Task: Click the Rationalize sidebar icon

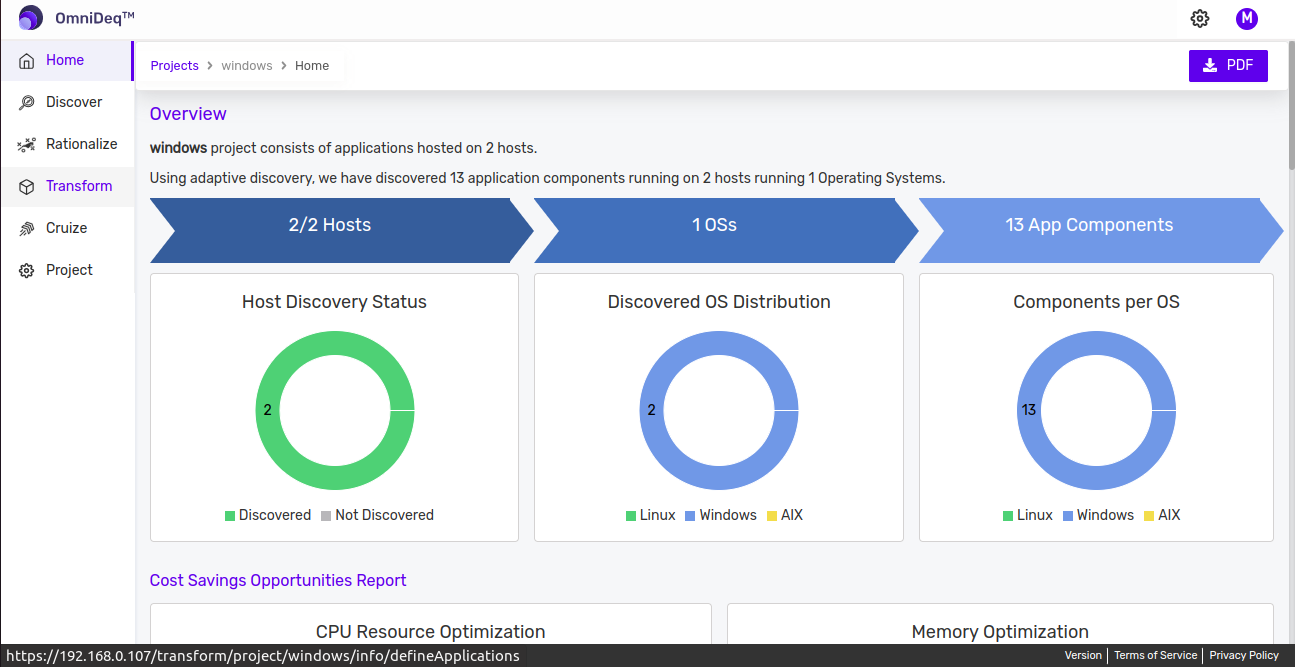Action: coord(27,145)
